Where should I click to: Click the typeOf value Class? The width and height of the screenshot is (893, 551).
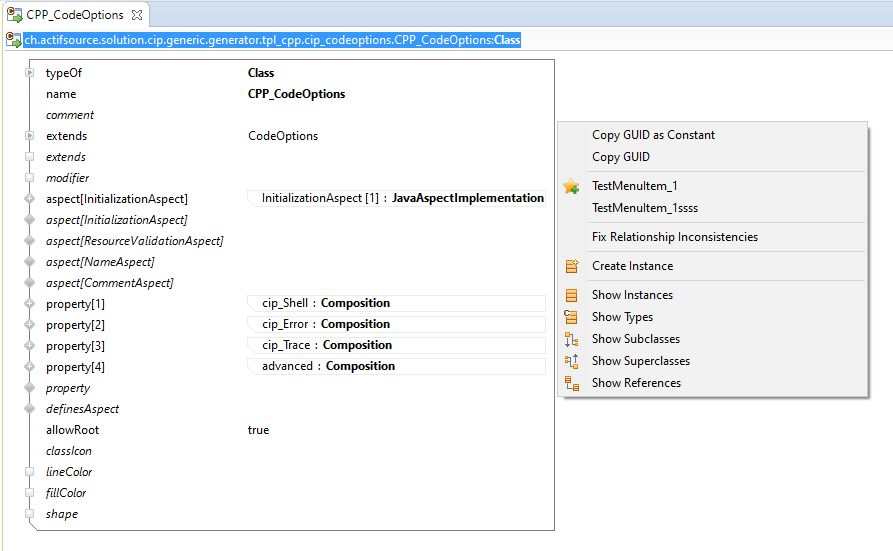[x=261, y=73]
